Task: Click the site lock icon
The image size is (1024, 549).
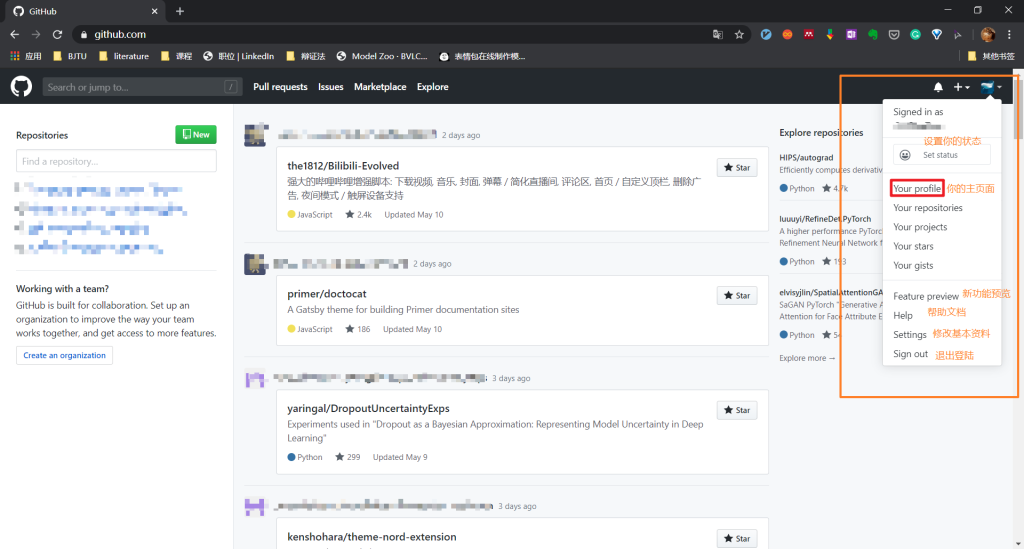Action: (84, 35)
